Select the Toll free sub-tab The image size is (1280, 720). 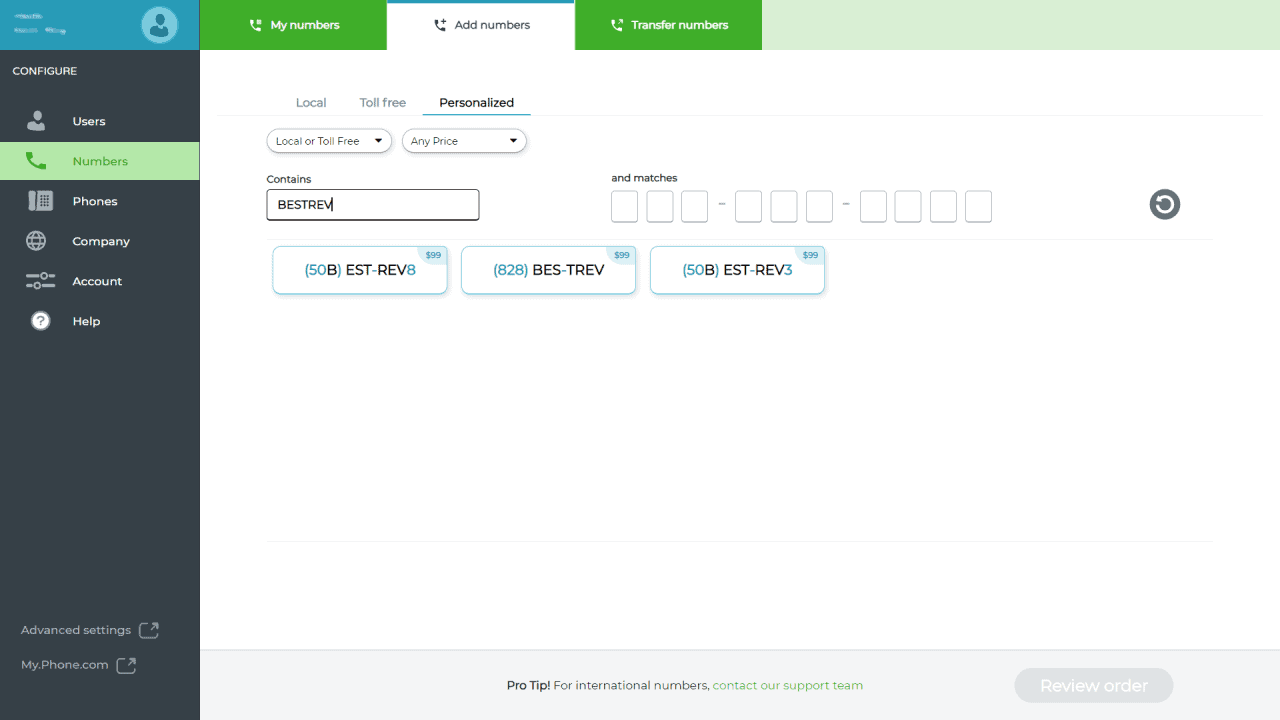(x=382, y=103)
